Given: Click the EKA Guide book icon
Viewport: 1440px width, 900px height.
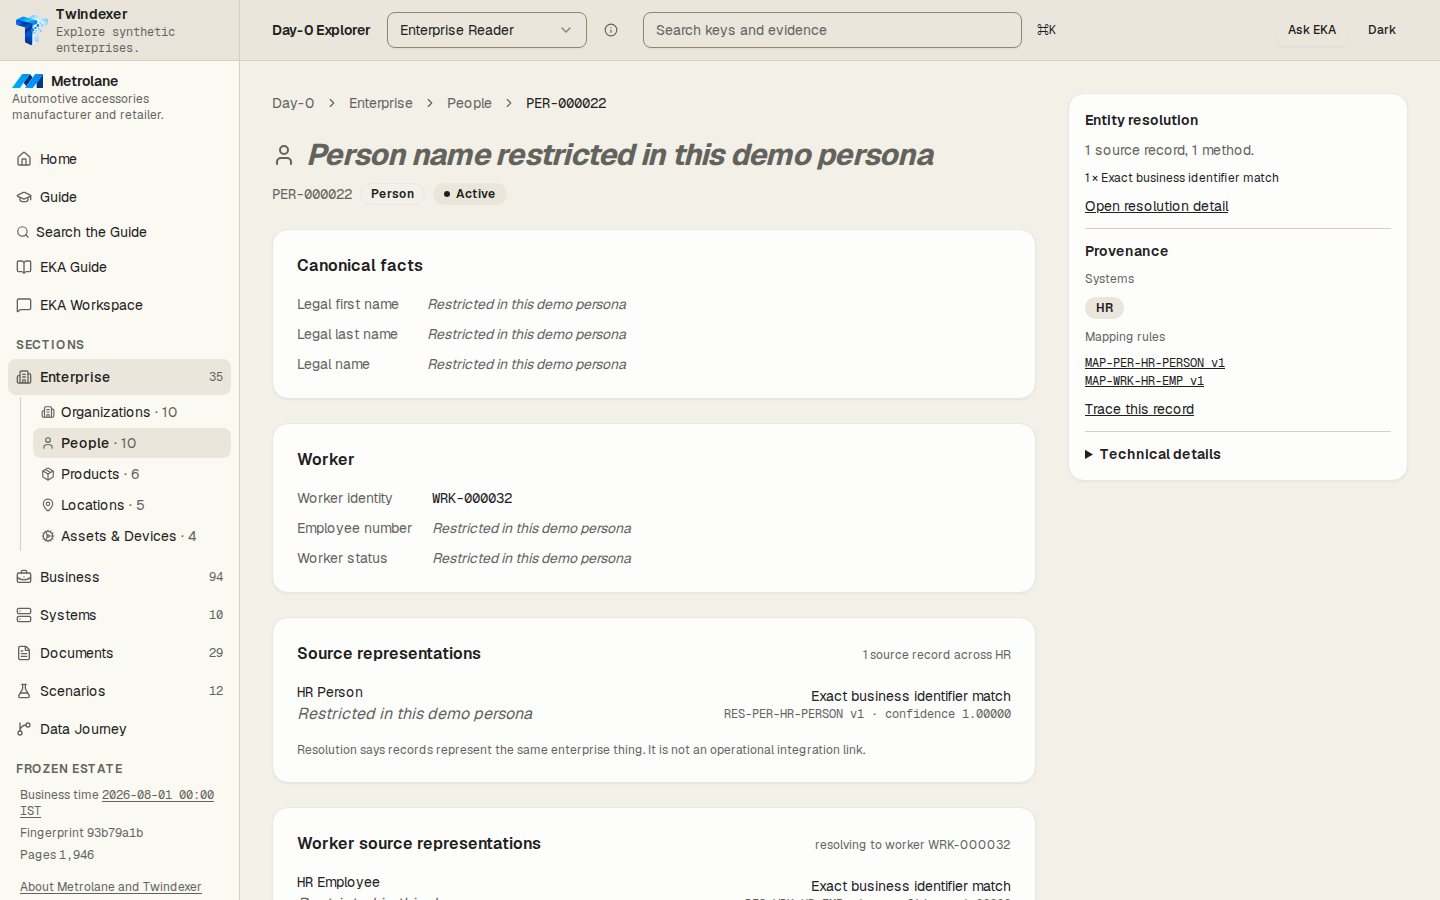Looking at the screenshot, I should tap(24, 267).
